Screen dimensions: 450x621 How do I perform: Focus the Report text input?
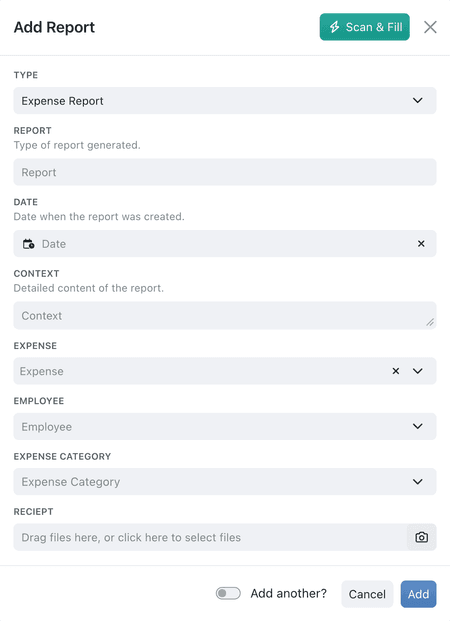pos(225,172)
